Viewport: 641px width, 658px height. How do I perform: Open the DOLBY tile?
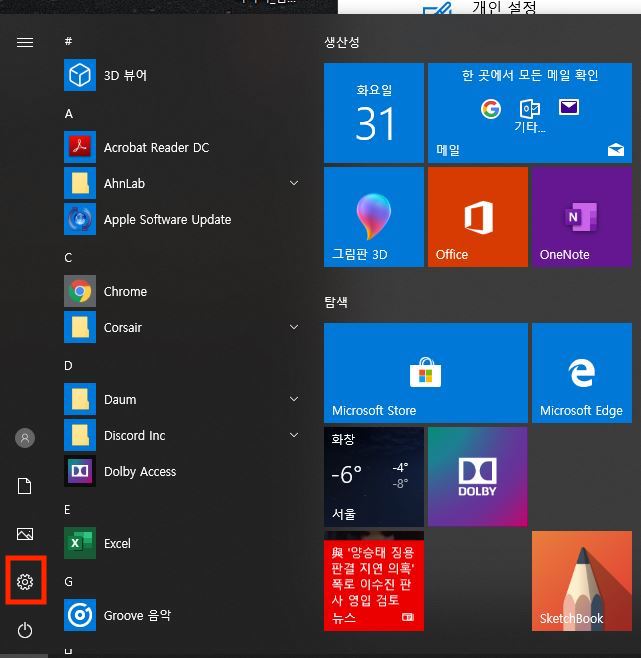click(478, 477)
